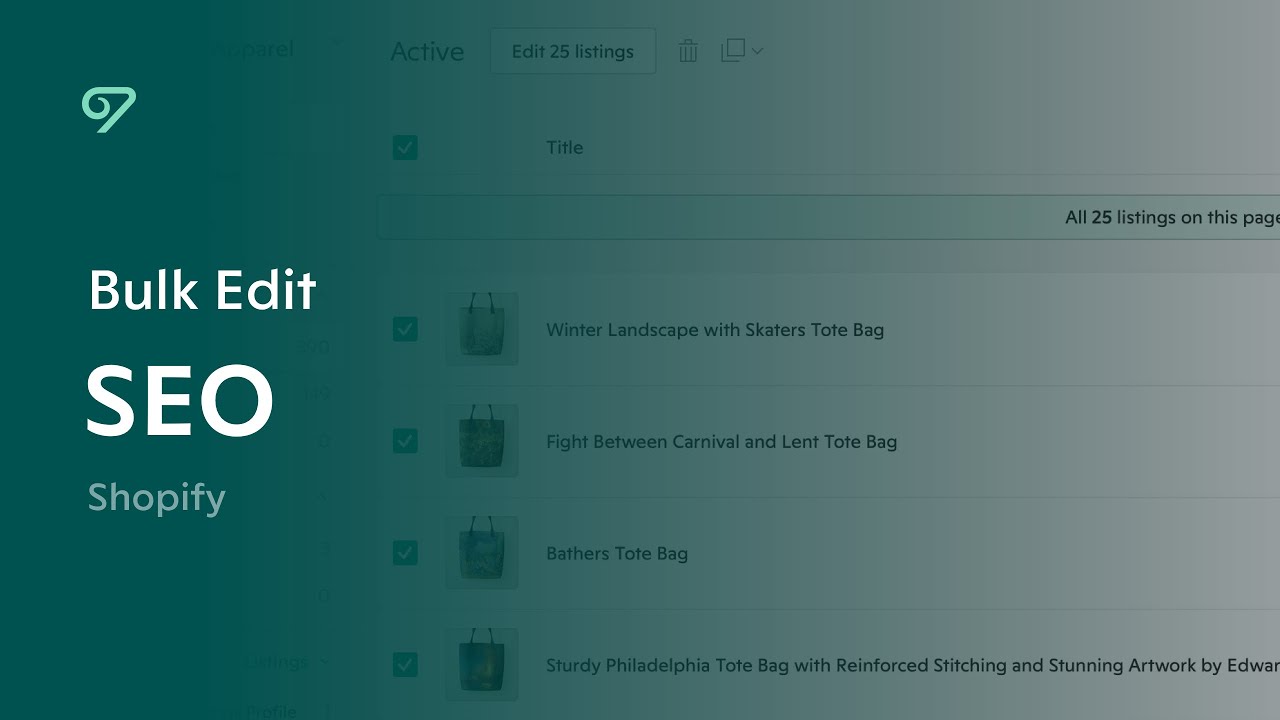Uncheck the Bathers Tote Bag checkbox
Screen dimensions: 1280x720
[x=405, y=553]
